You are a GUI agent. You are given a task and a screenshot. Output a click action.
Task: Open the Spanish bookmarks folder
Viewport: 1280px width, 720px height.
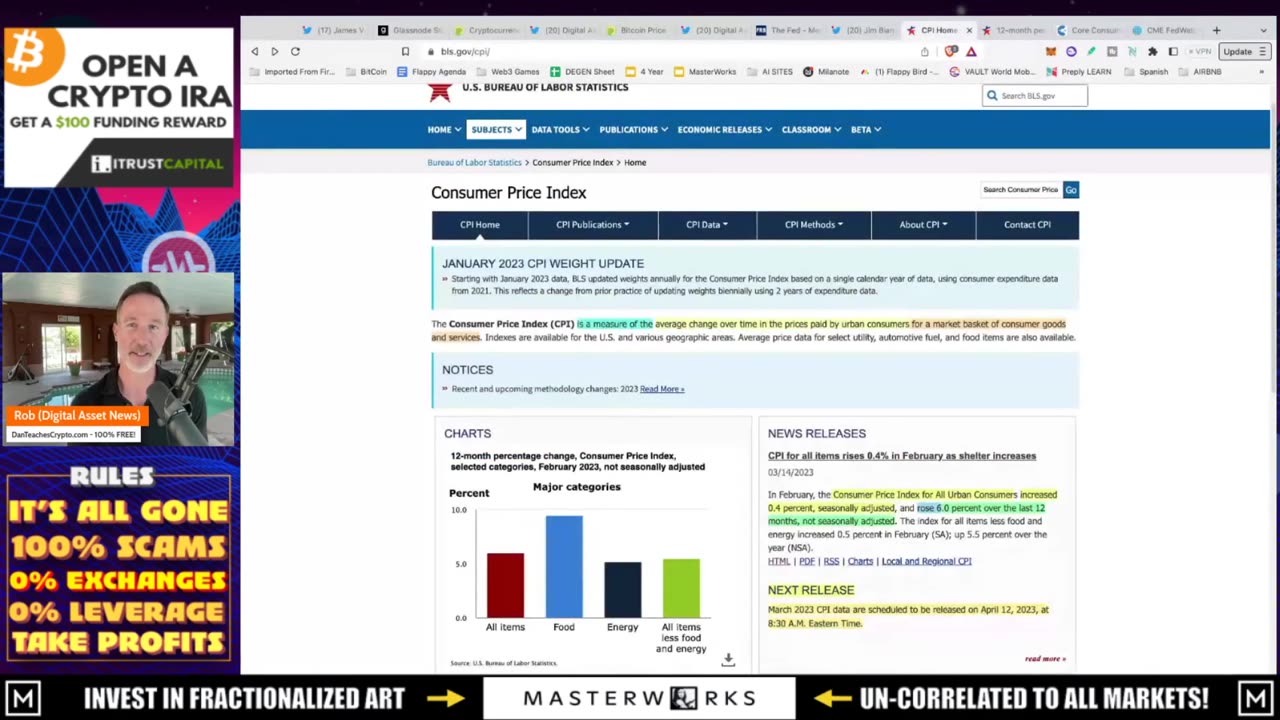click(x=1145, y=72)
